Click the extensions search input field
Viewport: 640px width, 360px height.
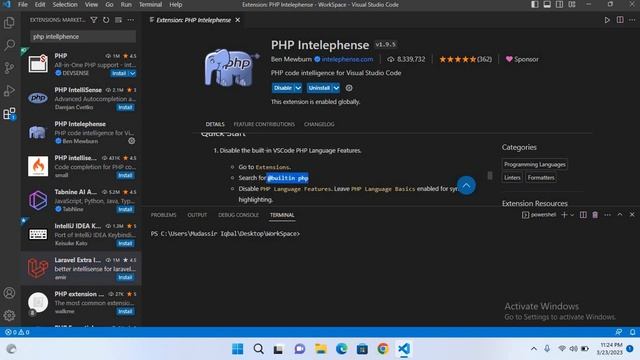pyautogui.click(x=83, y=36)
